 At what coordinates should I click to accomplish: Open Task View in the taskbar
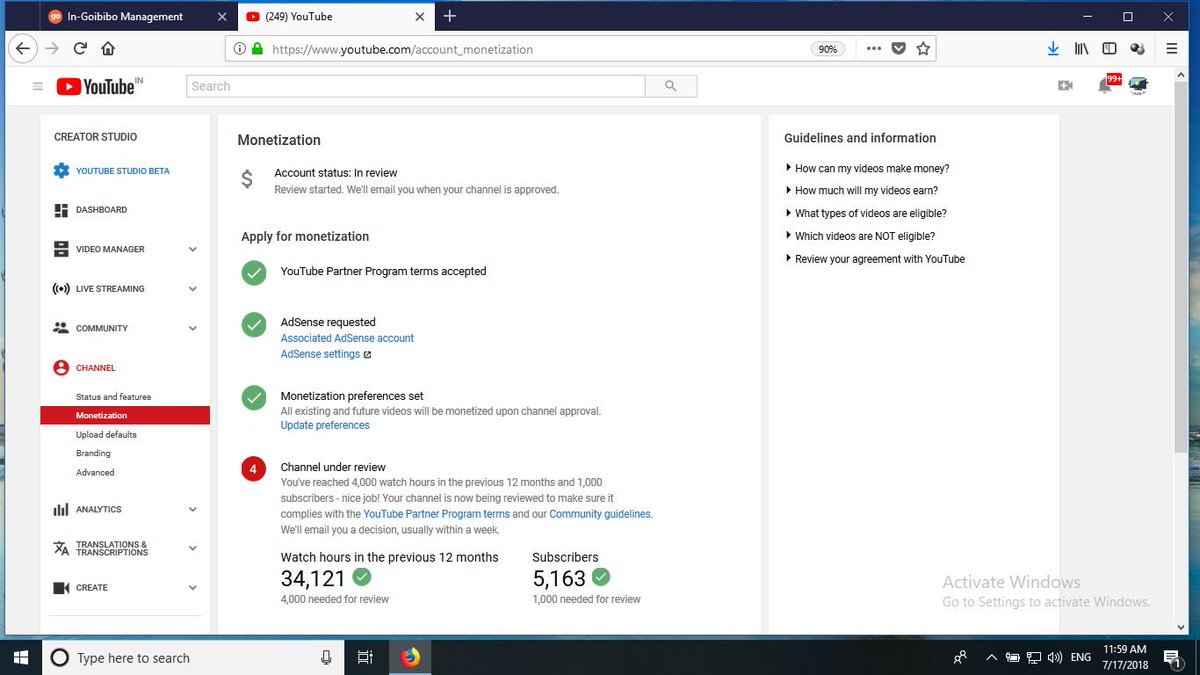[x=365, y=657]
